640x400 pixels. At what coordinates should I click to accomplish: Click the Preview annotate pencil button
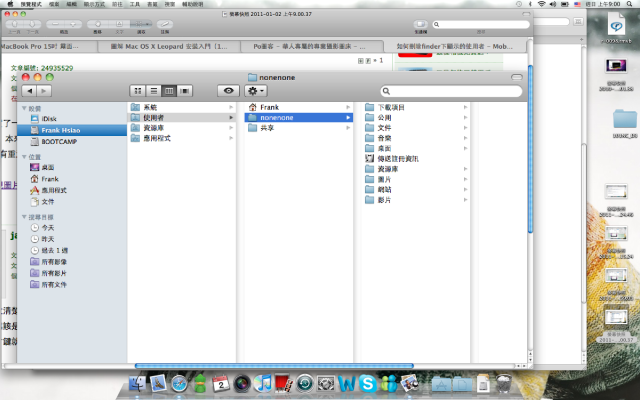(x=165, y=24)
